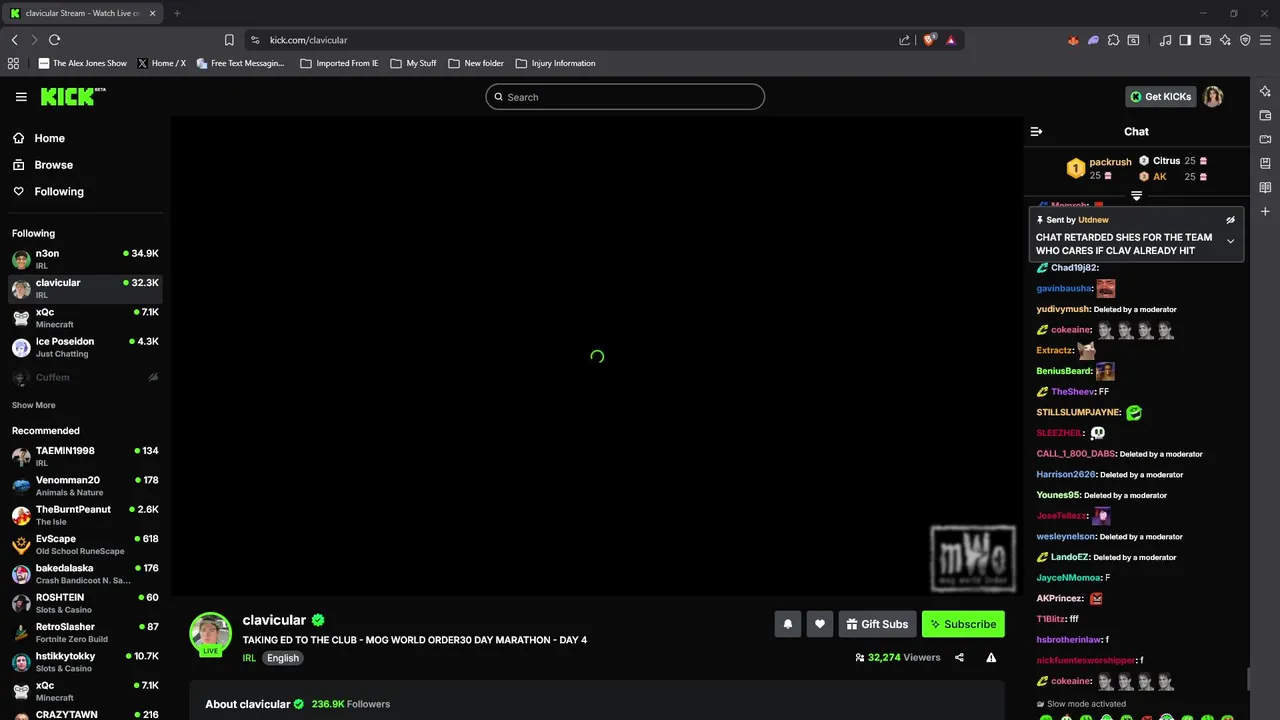Open the Extensions puzzle-piece menu
The image size is (1280, 720).
(x=1113, y=40)
